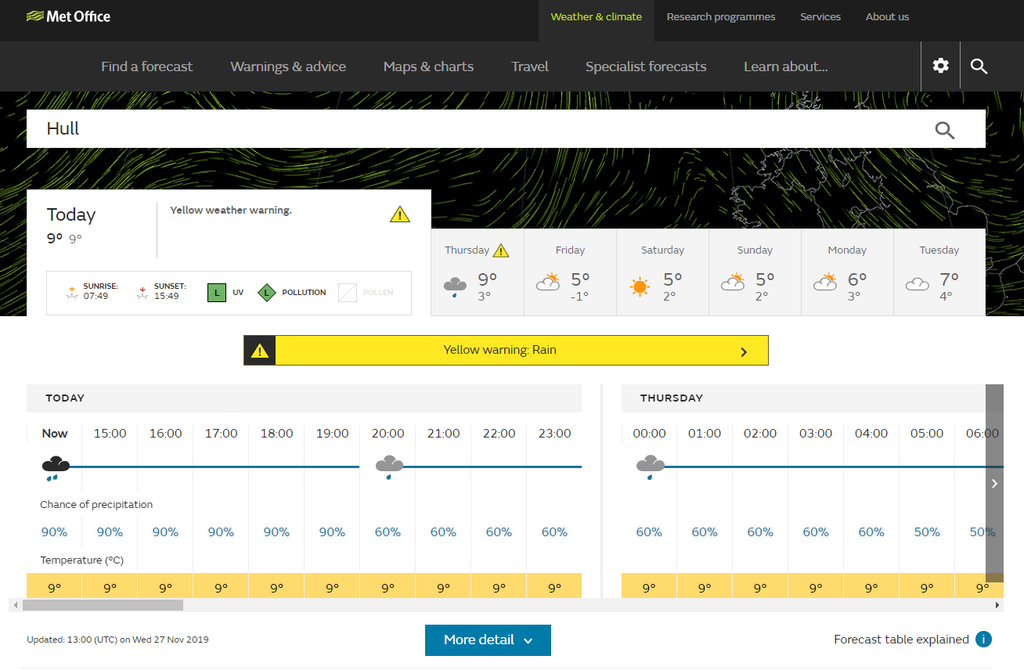1024x670 pixels.
Task: Click the Pollen indicator icon
Action: 347,293
